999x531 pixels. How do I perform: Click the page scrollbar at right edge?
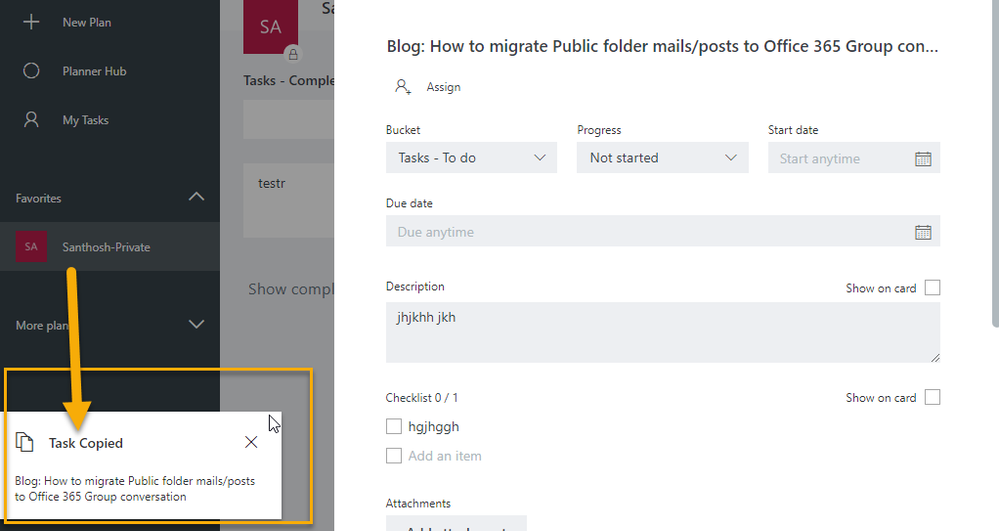pyautogui.click(x=994, y=163)
